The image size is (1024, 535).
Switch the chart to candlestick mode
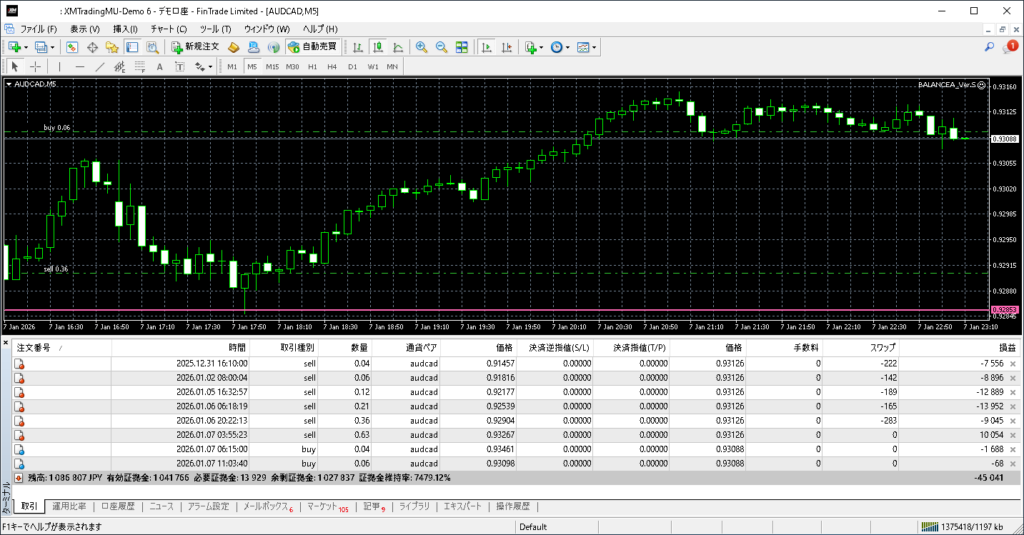tap(378, 47)
